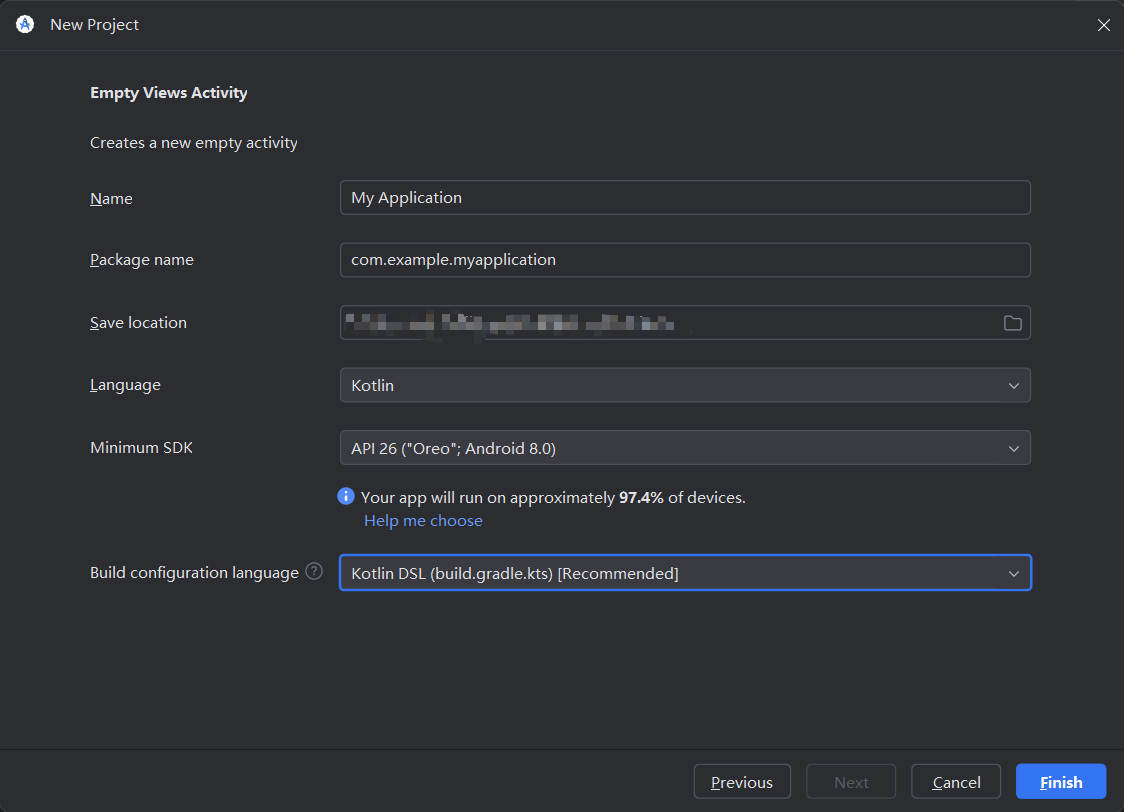Screen dimensions: 1124x812
Task: Click the Finish button
Action: [1060, 781]
